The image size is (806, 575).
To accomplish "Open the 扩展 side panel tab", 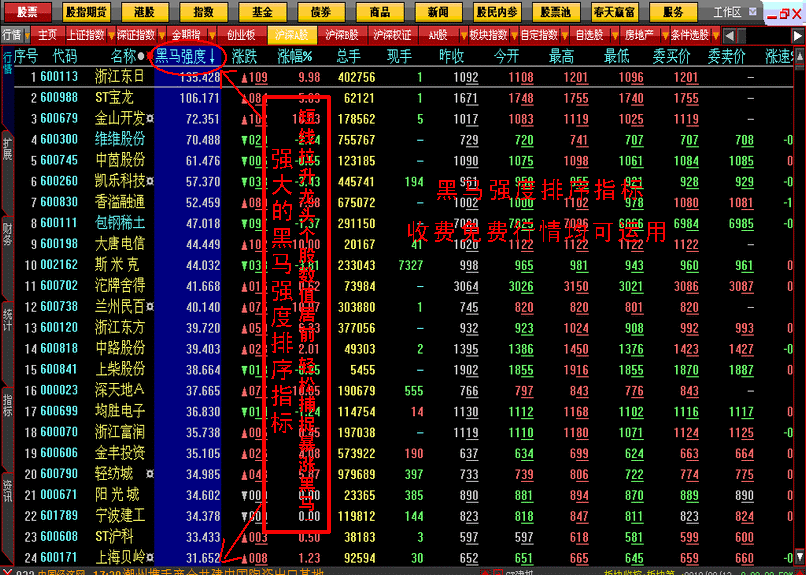I will click(7, 149).
